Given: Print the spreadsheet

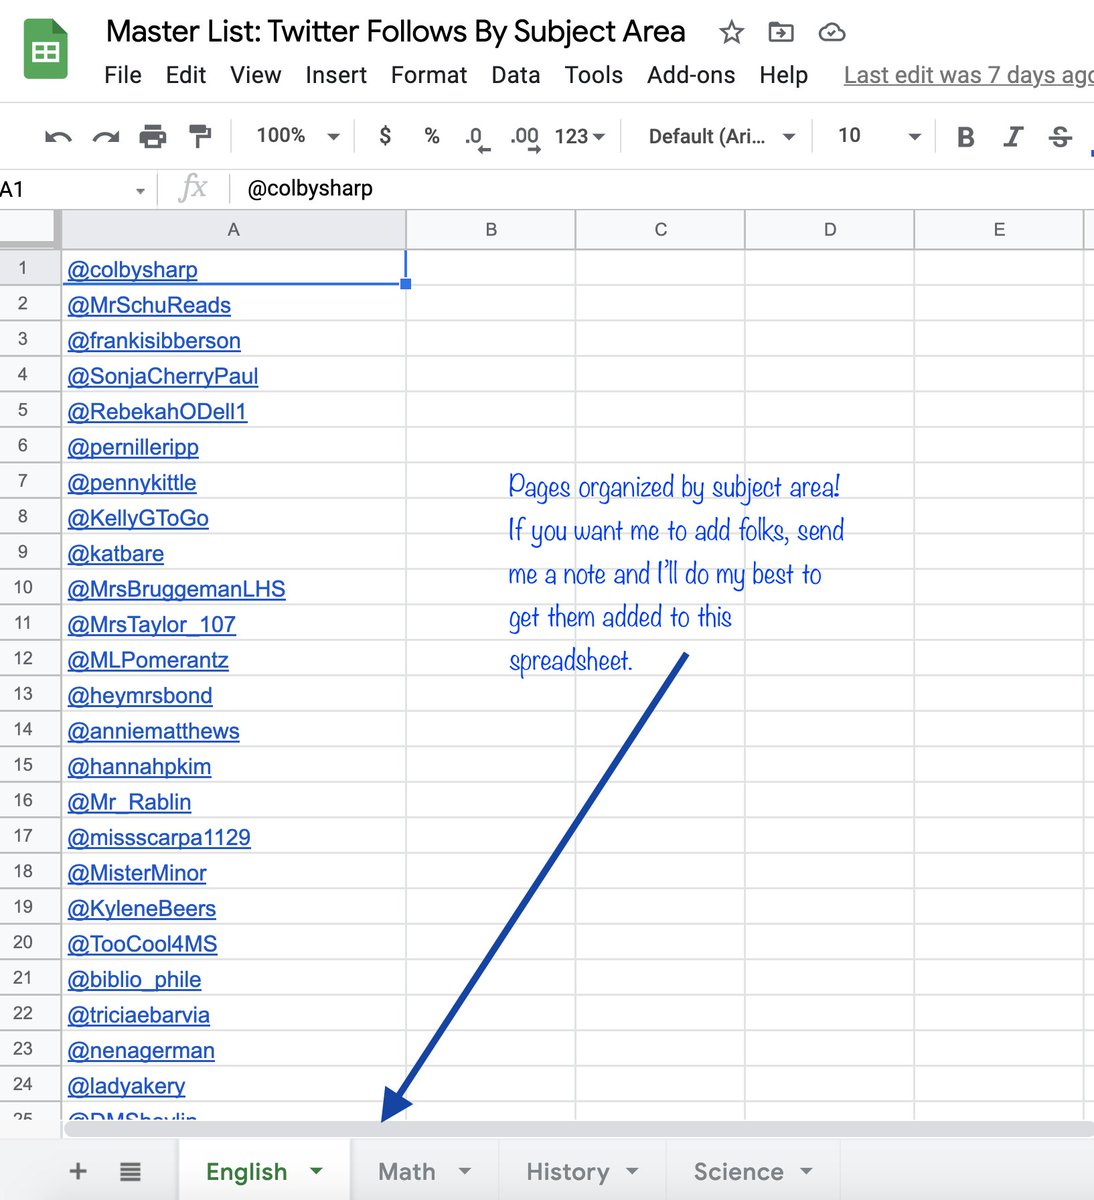Looking at the screenshot, I should 153,136.
